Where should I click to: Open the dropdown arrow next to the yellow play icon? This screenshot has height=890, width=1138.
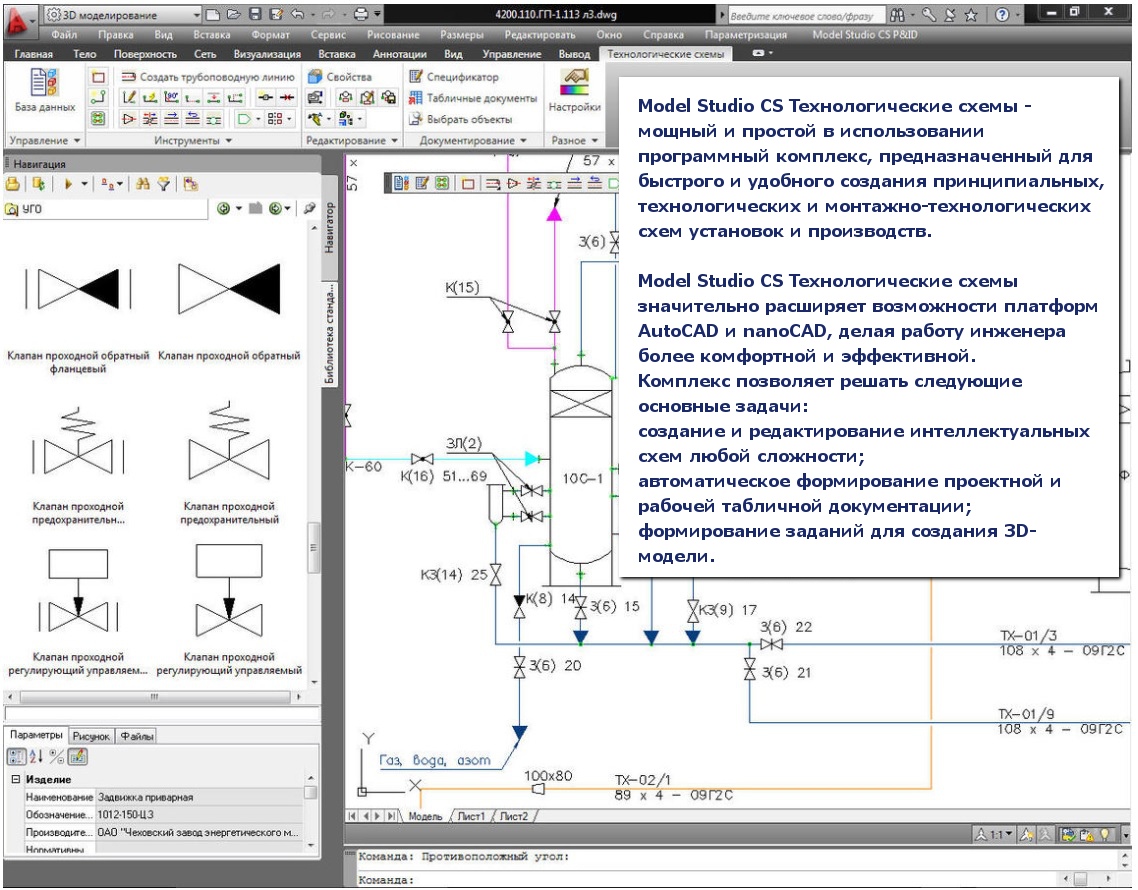coord(84,184)
